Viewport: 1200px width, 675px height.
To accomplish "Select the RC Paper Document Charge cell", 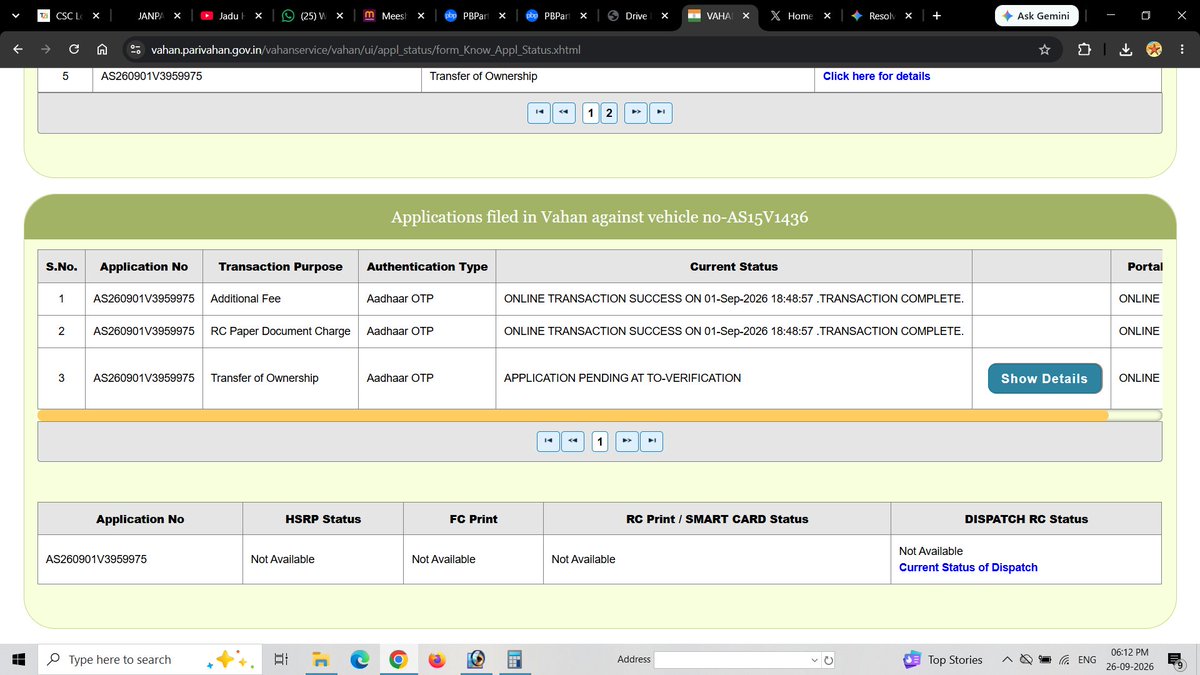I will point(281,331).
